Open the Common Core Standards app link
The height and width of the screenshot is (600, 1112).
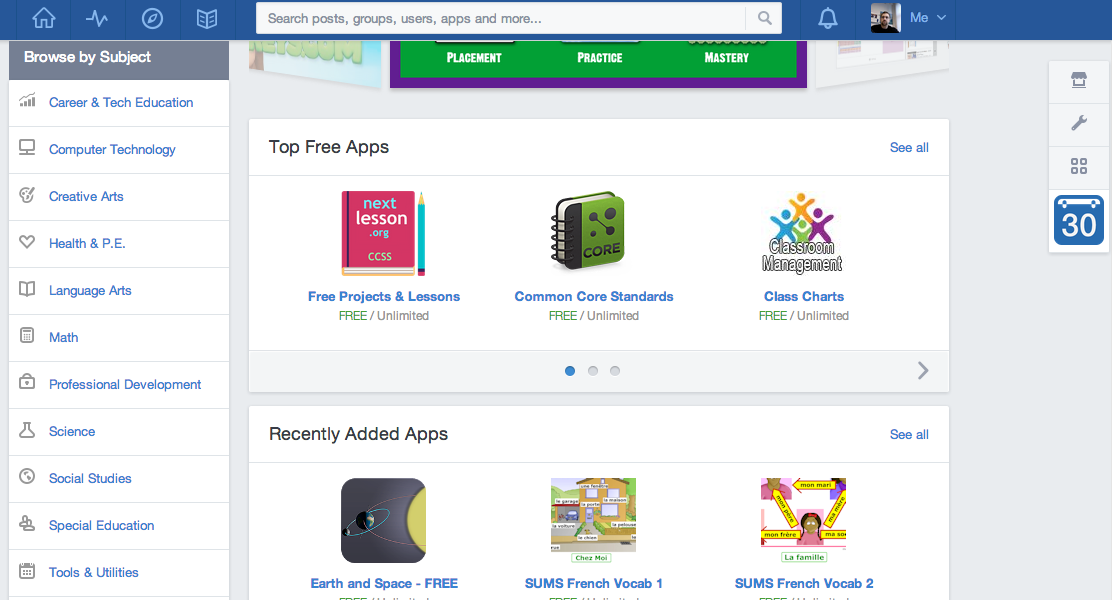[594, 297]
